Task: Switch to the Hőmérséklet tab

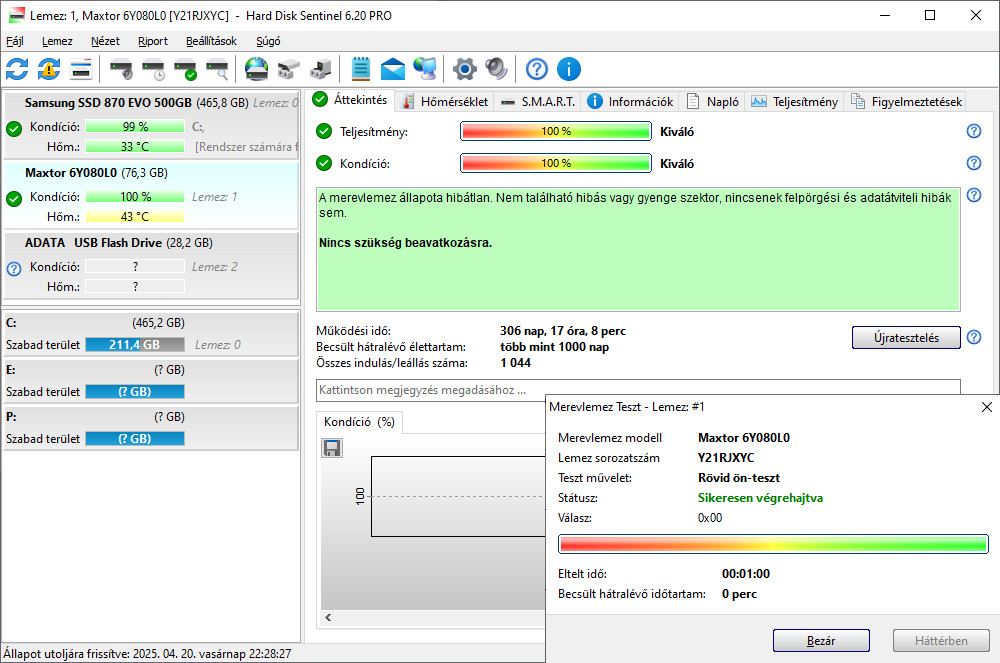Action: [445, 101]
